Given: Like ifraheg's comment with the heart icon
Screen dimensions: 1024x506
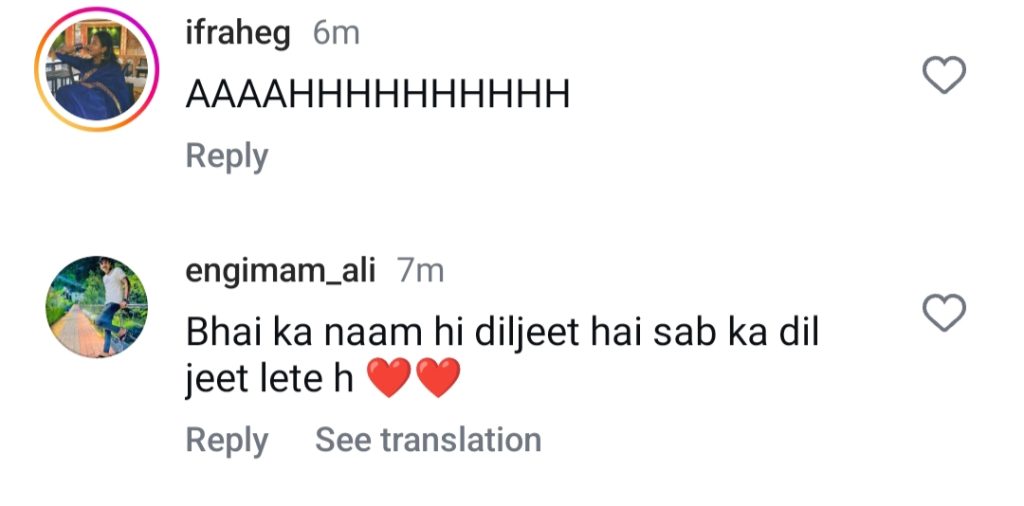Looking at the screenshot, I should pos(943,76).
